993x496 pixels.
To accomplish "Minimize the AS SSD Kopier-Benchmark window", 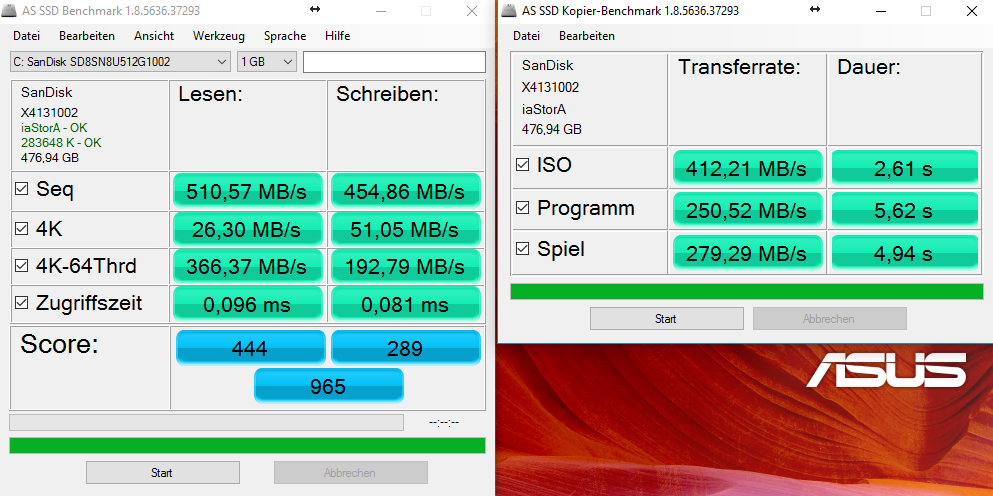I will [878, 11].
